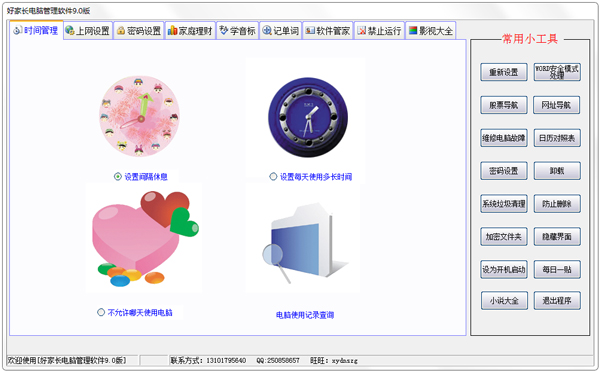The height and width of the screenshot is (372, 600).
Task: Click the QQ number in status bar
Action: (x=278, y=361)
